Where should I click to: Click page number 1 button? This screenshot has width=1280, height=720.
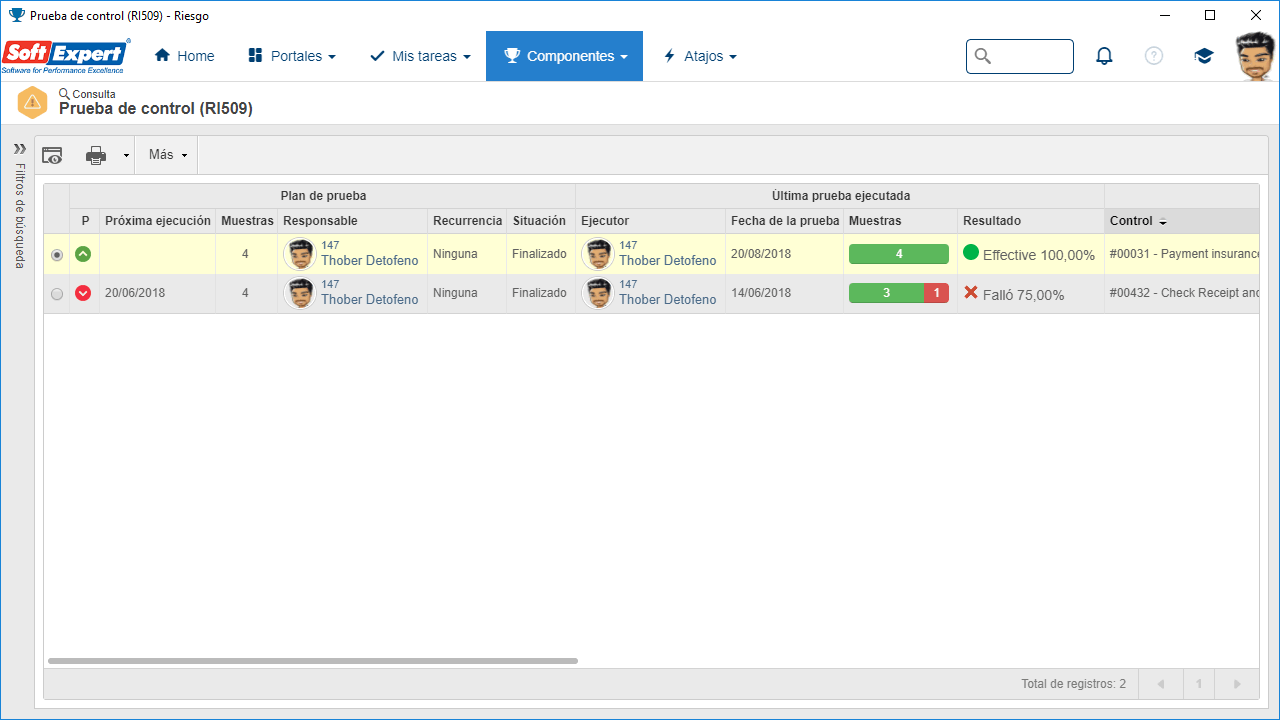click(x=1199, y=684)
